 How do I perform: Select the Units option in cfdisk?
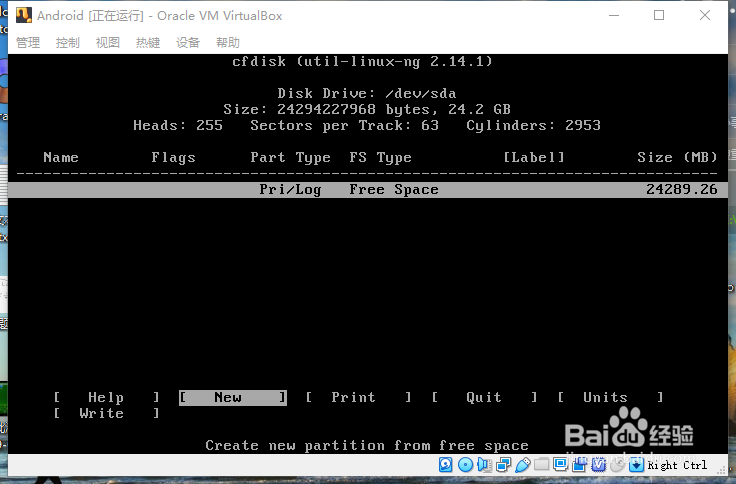pos(610,398)
